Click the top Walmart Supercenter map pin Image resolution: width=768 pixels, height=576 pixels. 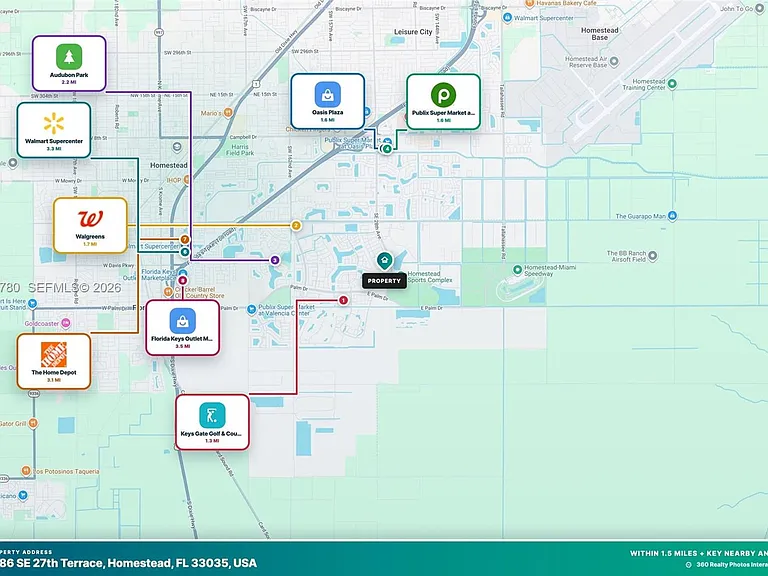(x=508, y=18)
